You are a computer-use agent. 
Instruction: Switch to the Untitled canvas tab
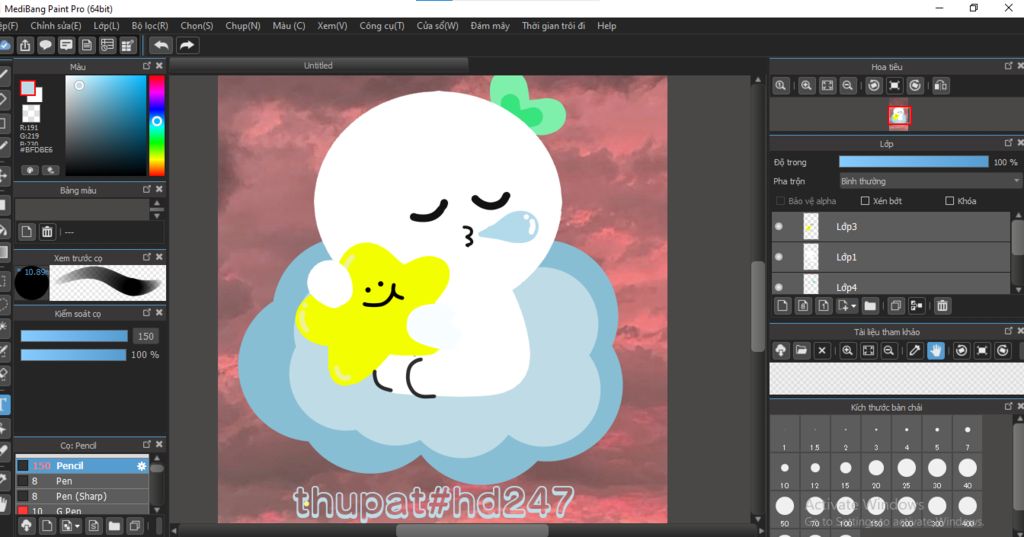318,65
